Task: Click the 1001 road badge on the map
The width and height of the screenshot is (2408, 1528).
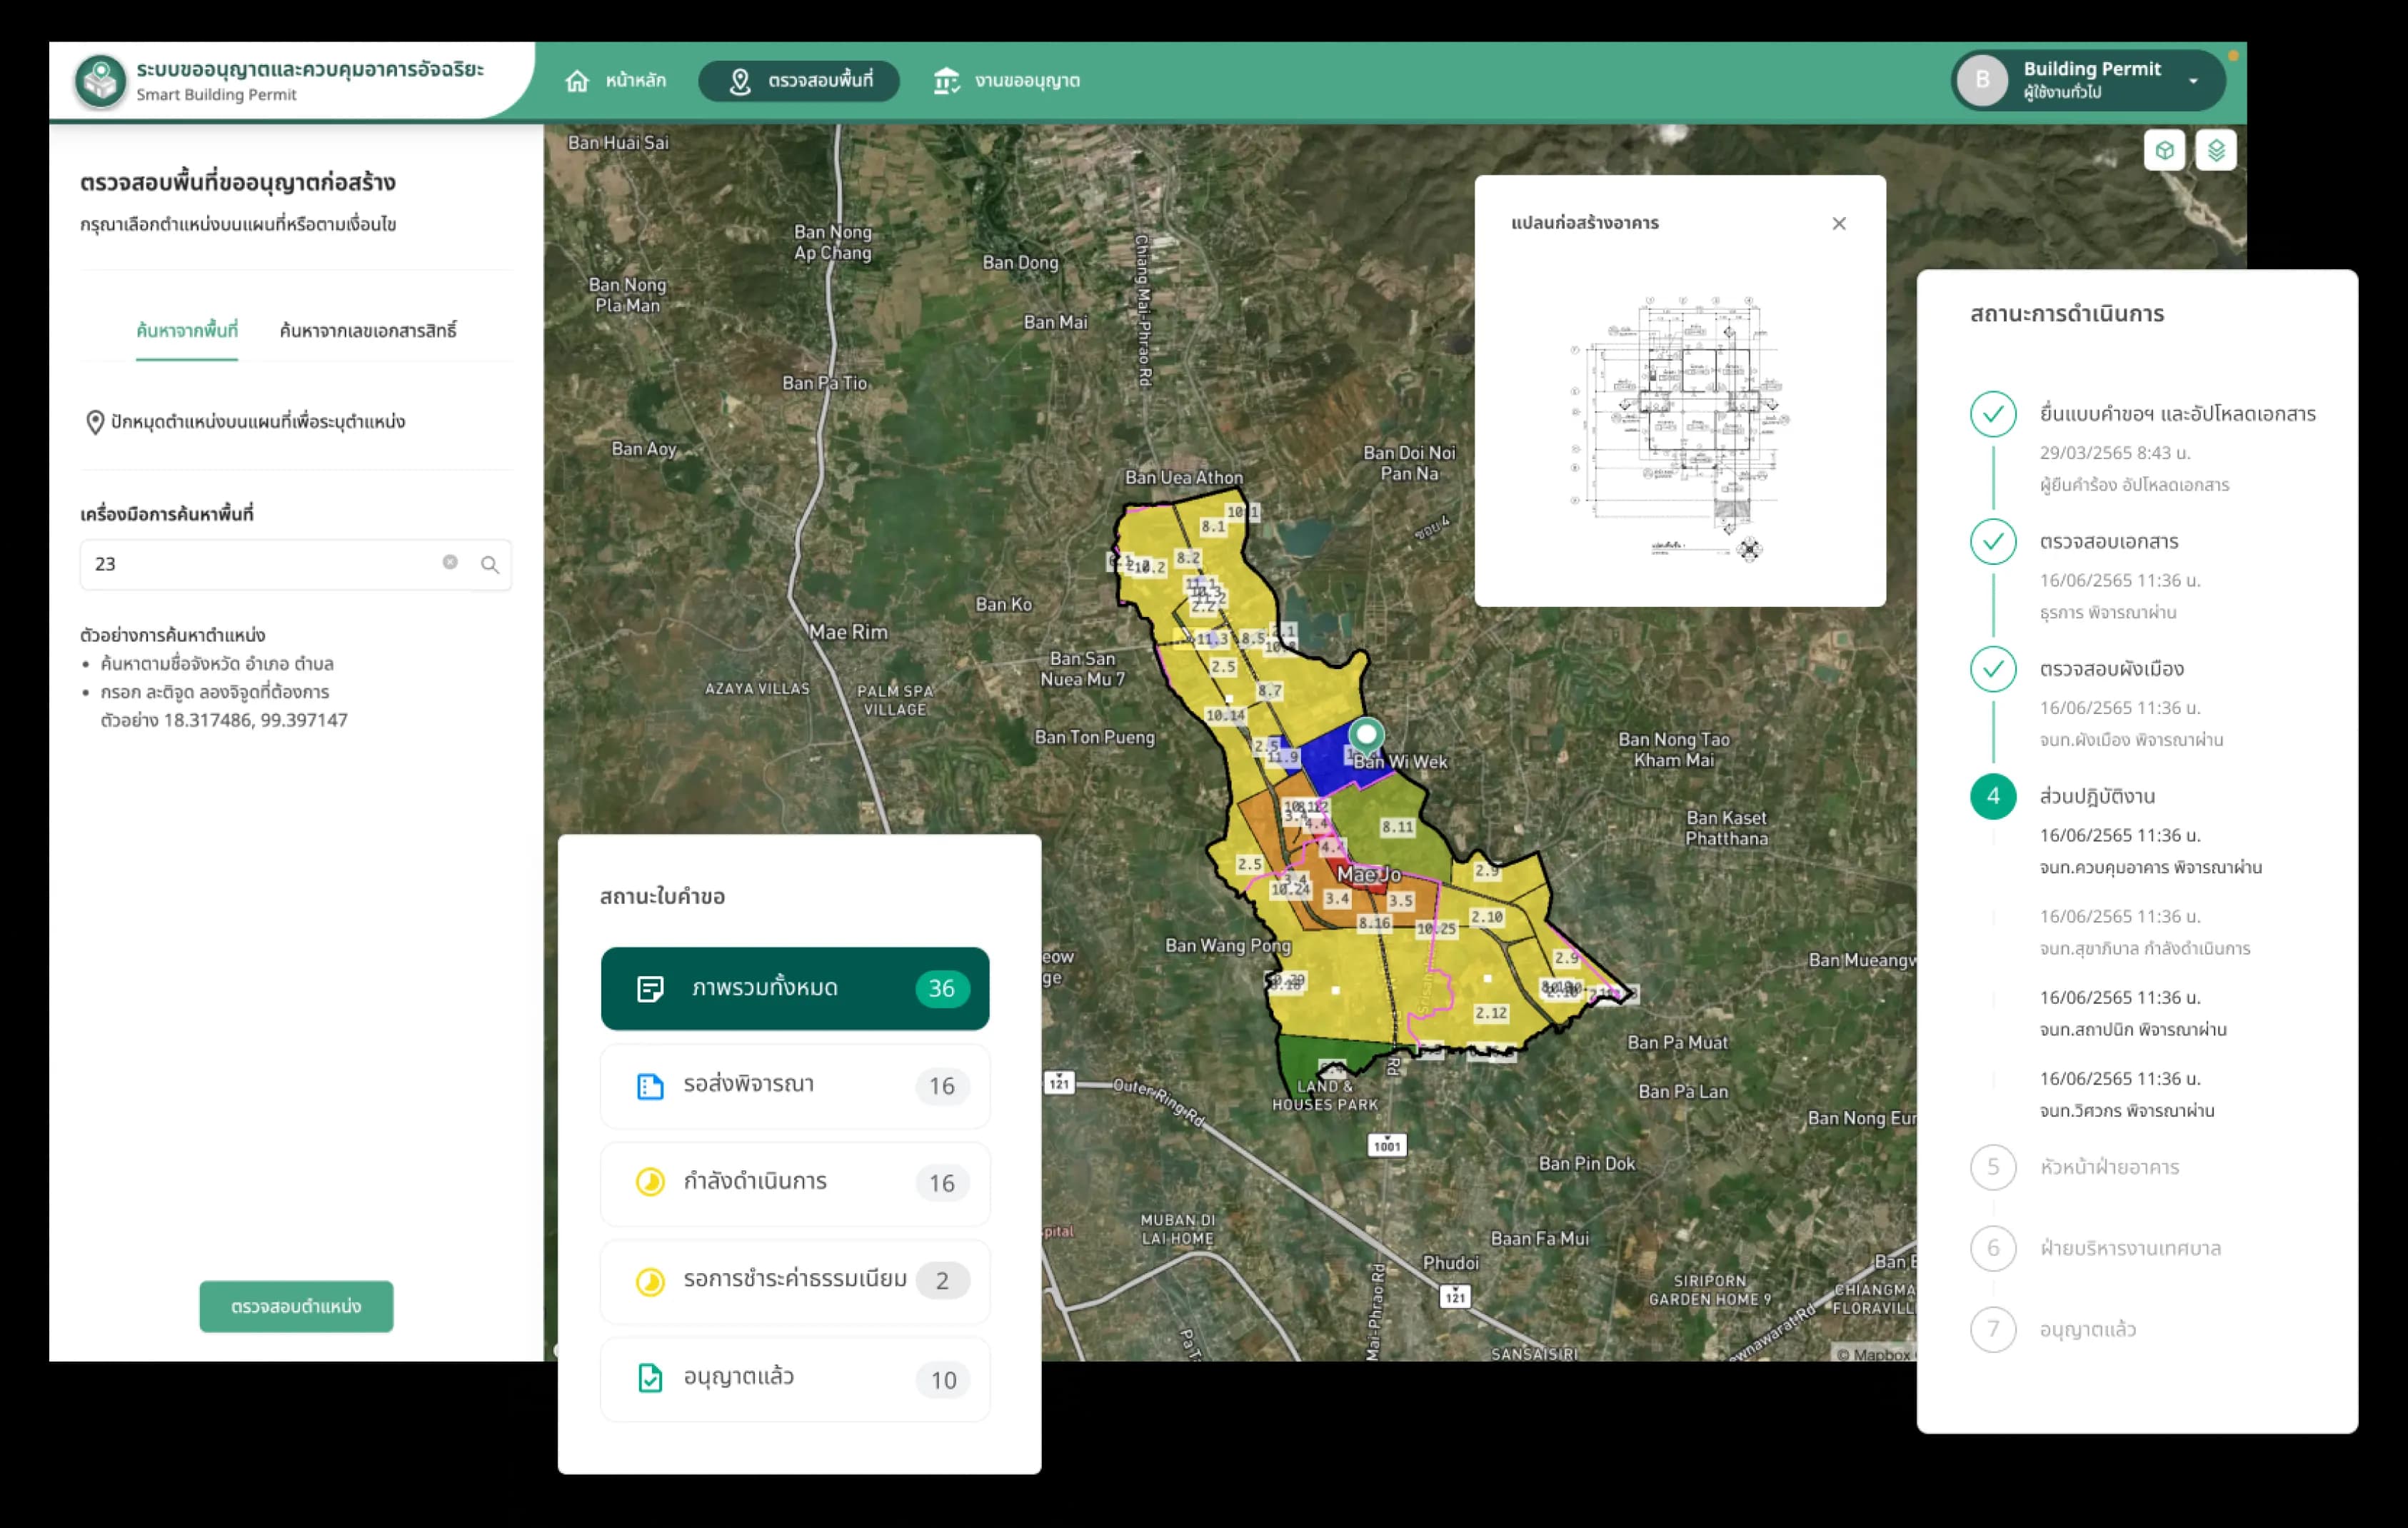Action: pyautogui.click(x=1387, y=1146)
